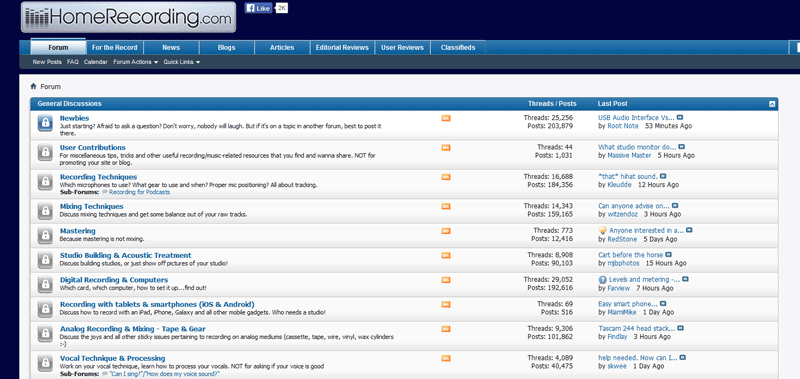800x379 pixels.
Task: Open the User Contributions forum
Action: pyautogui.click(x=93, y=148)
